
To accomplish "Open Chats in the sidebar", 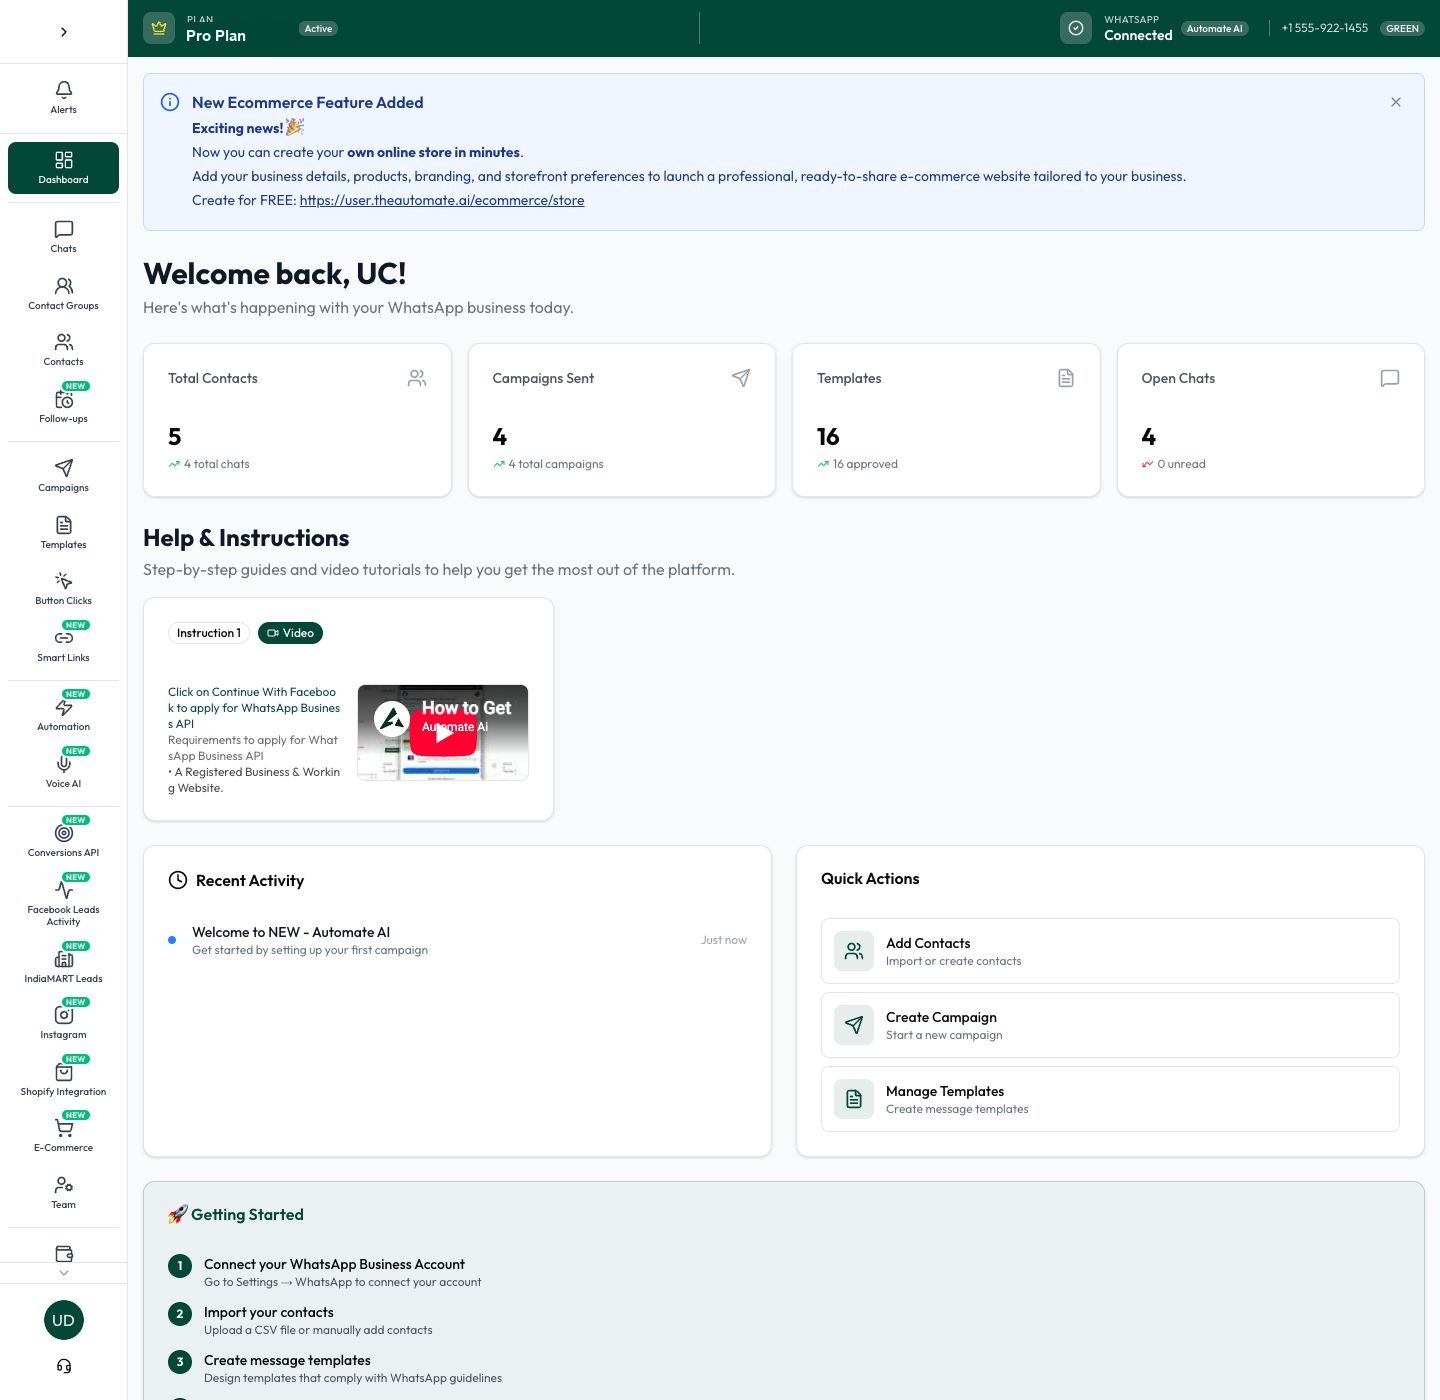I will pyautogui.click(x=64, y=237).
